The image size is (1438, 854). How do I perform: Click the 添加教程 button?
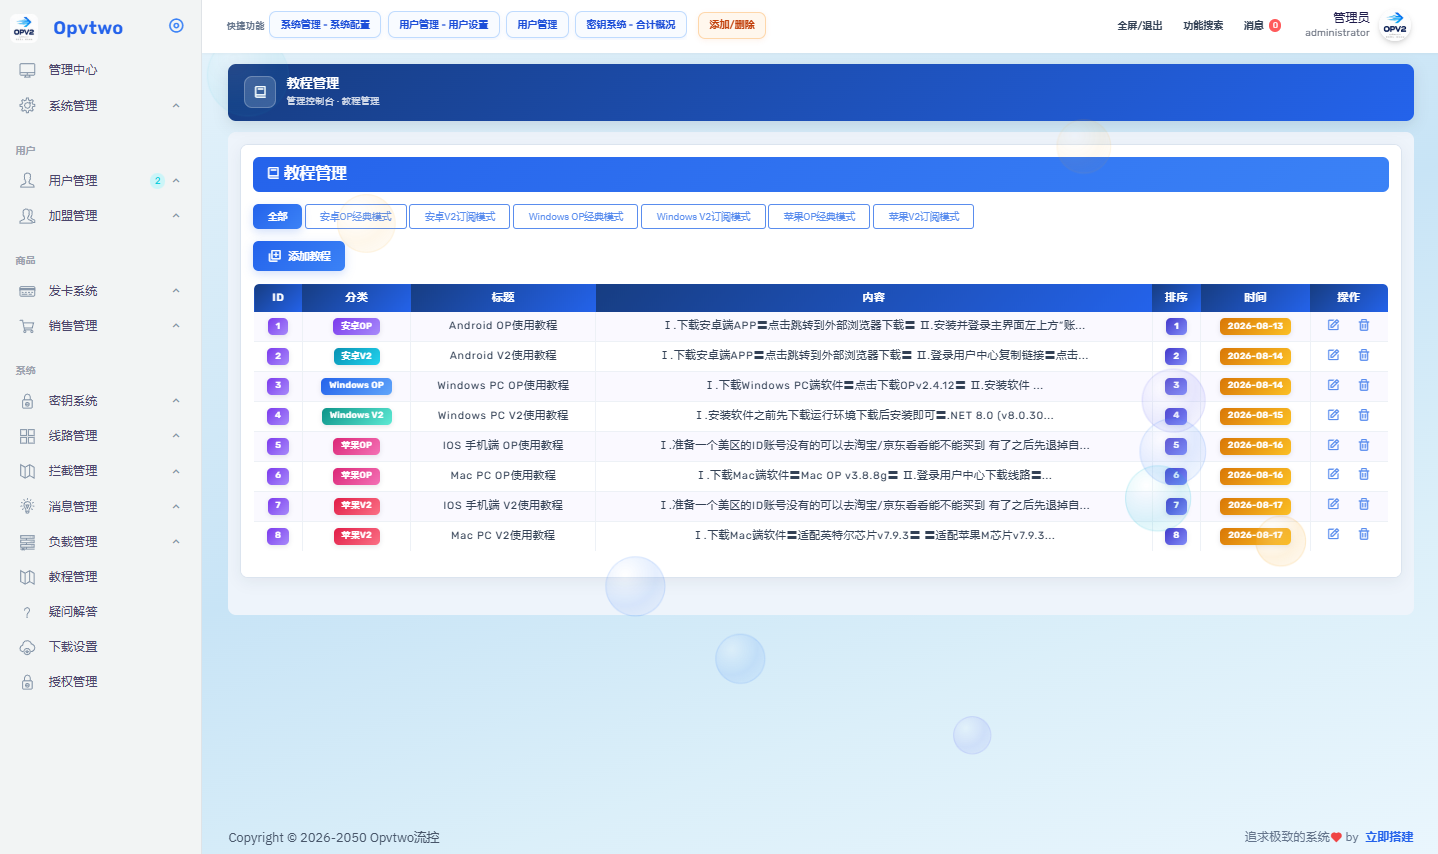click(299, 256)
